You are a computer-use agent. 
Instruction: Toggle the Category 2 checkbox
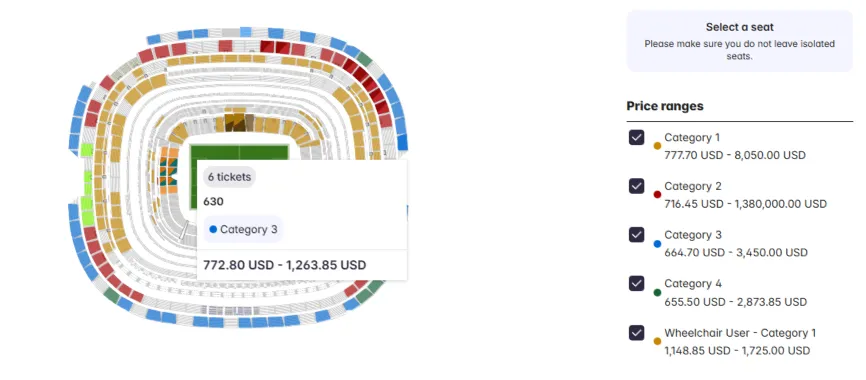[x=636, y=186]
